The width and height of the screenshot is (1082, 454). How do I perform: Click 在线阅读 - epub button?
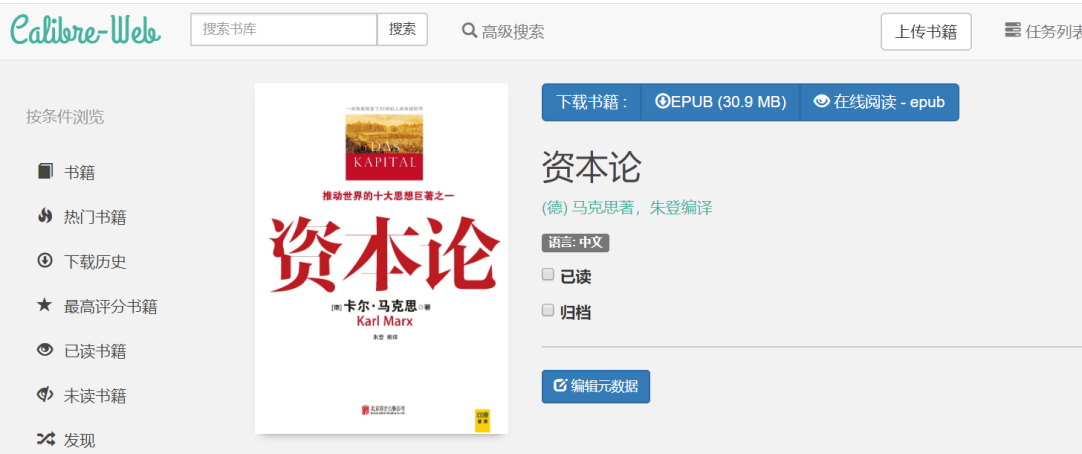coord(879,102)
